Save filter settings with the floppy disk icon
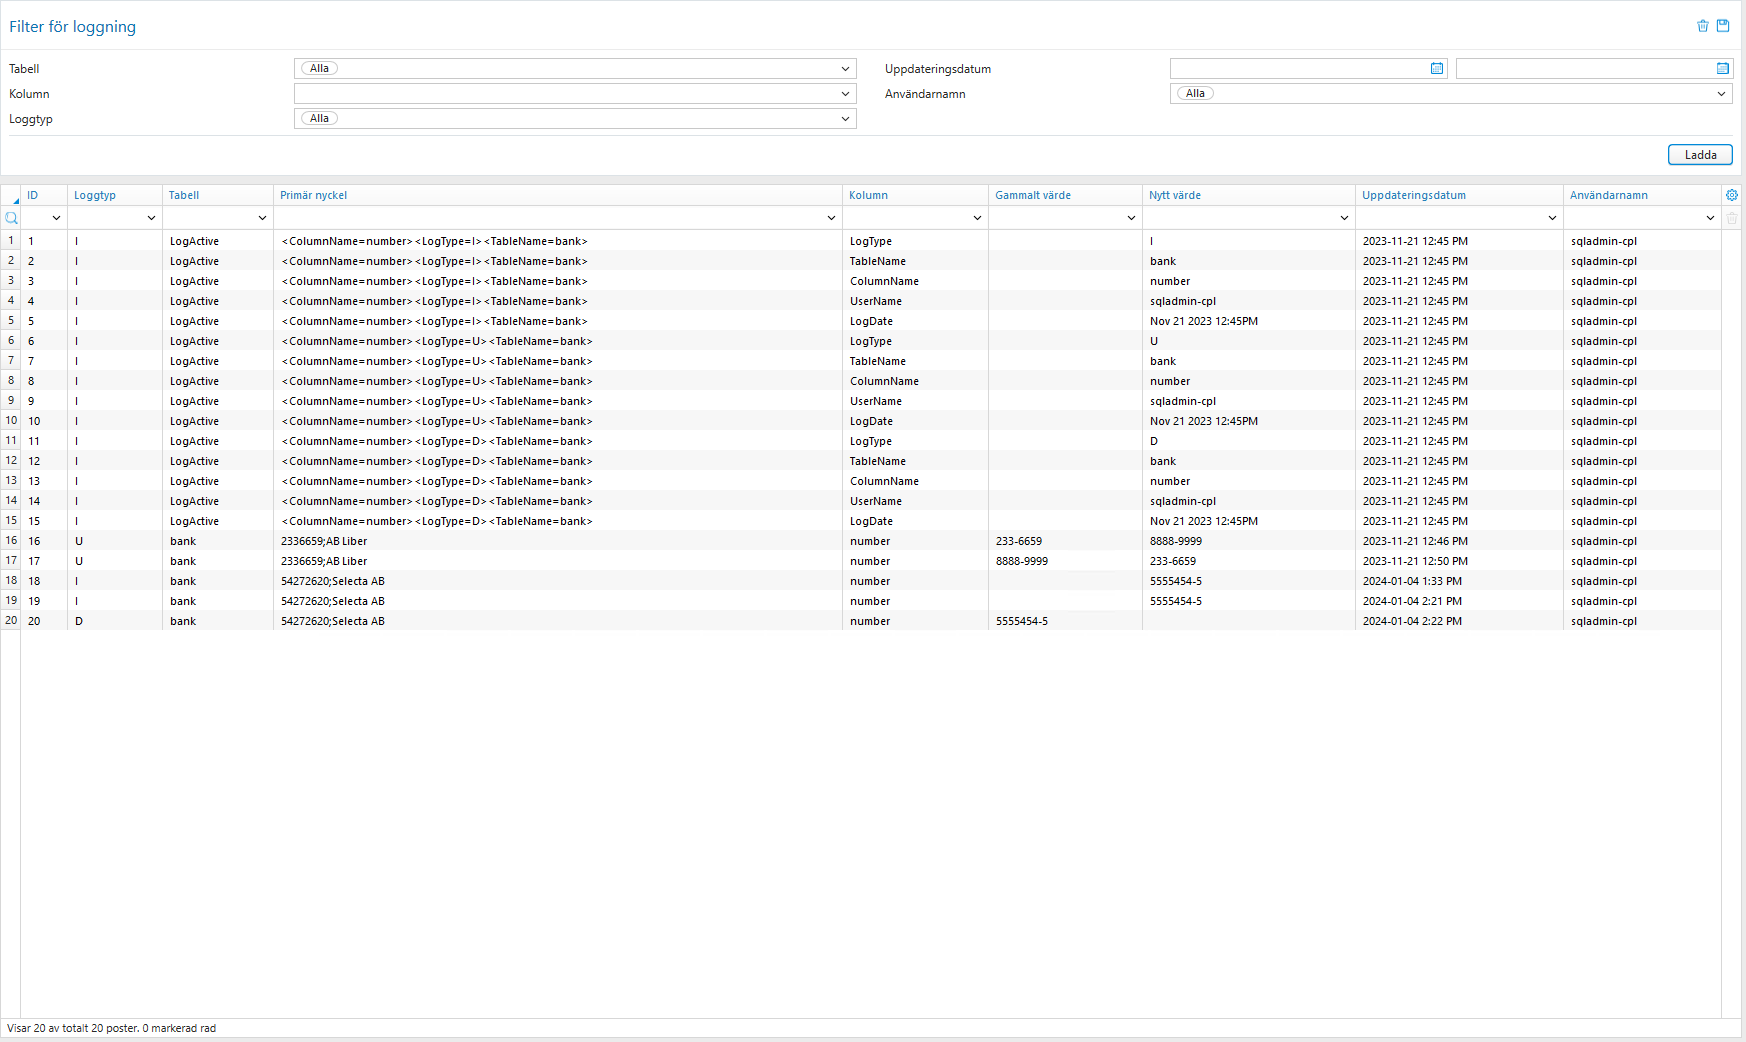Image resolution: width=1746 pixels, height=1042 pixels. [x=1723, y=25]
